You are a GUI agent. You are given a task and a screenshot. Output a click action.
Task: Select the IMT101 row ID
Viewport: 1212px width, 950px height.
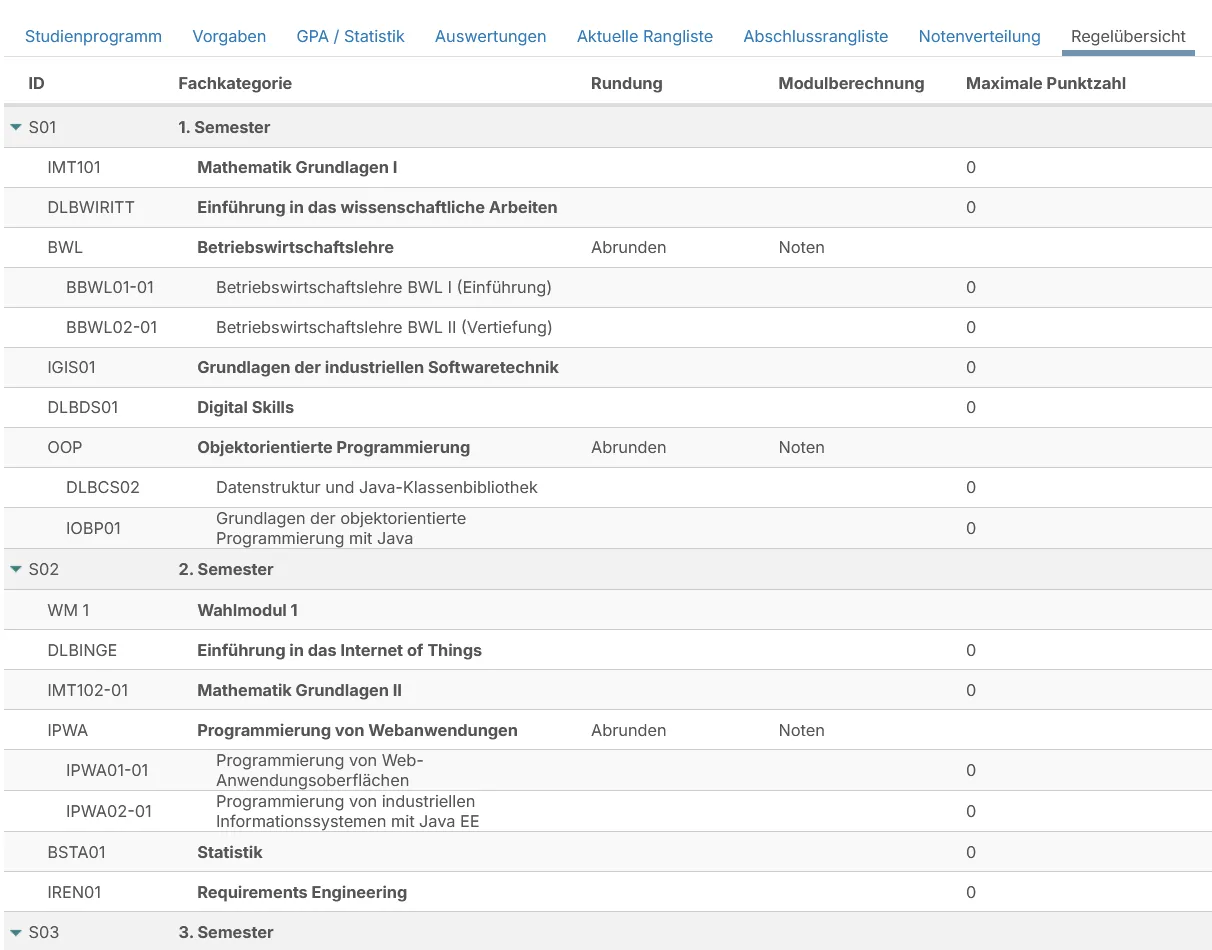point(74,167)
